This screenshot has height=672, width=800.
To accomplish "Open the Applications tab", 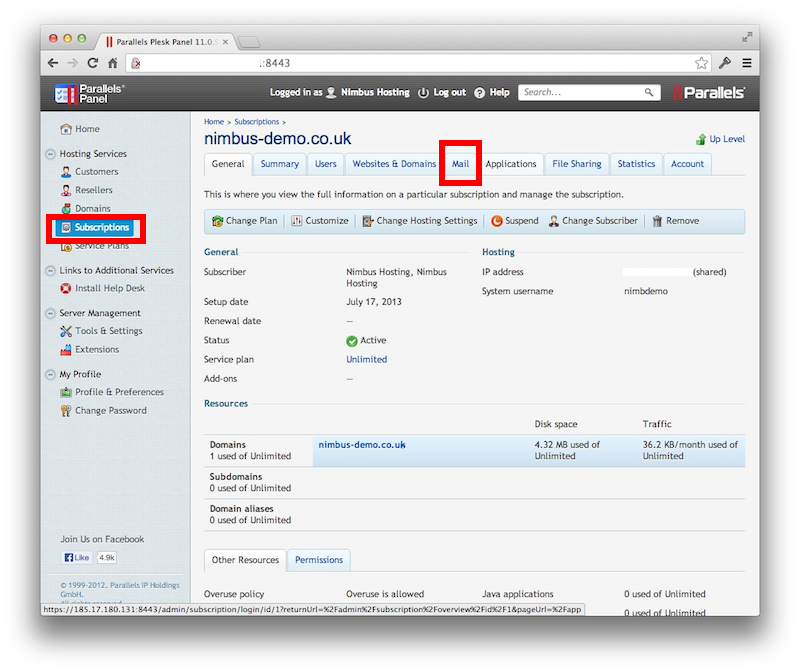I will tap(511, 164).
